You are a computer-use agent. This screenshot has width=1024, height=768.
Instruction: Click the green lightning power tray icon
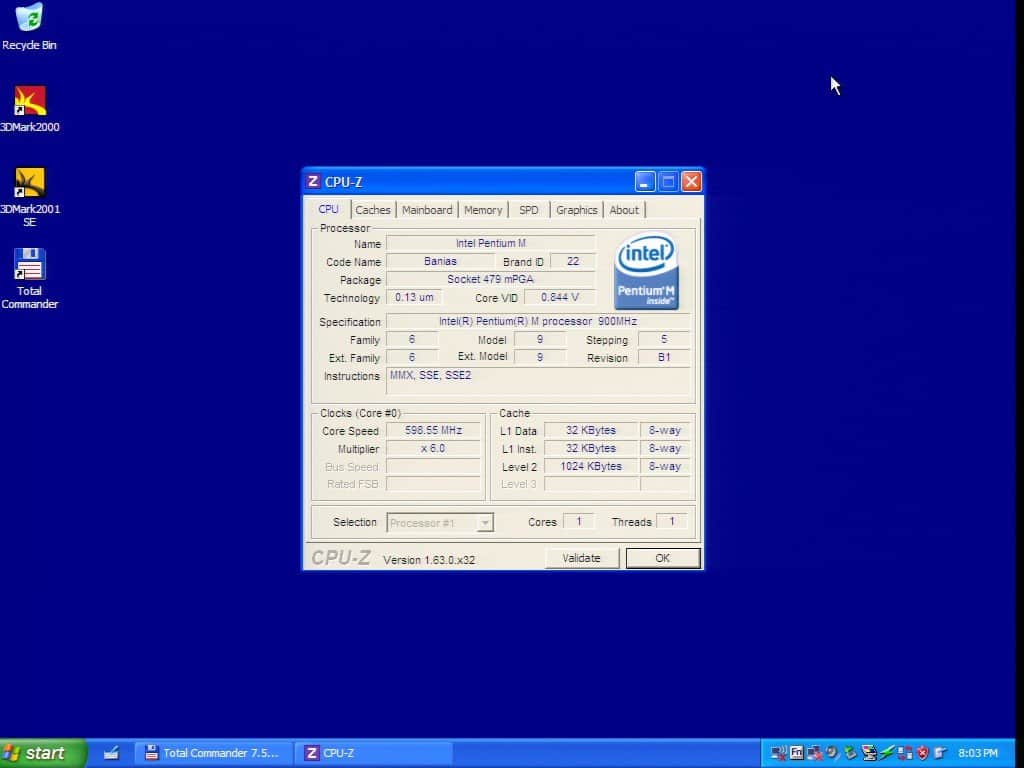coord(887,753)
